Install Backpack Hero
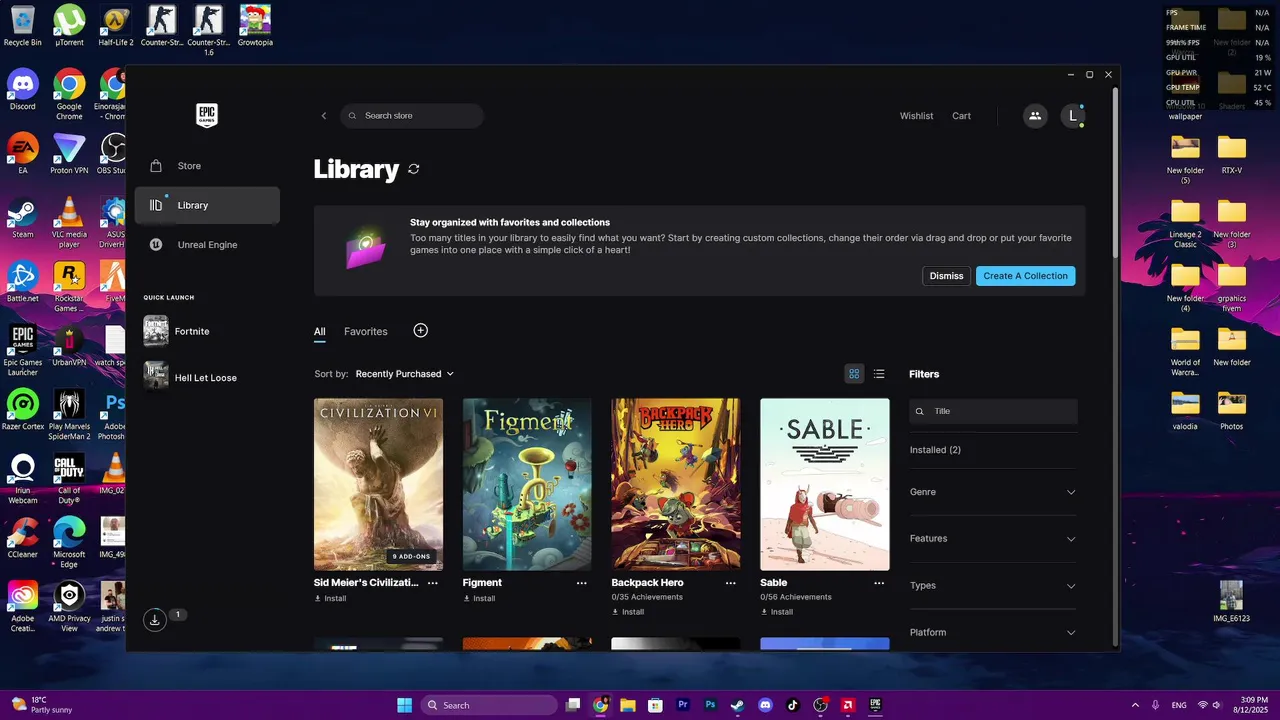The width and height of the screenshot is (1280, 720). coord(629,612)
